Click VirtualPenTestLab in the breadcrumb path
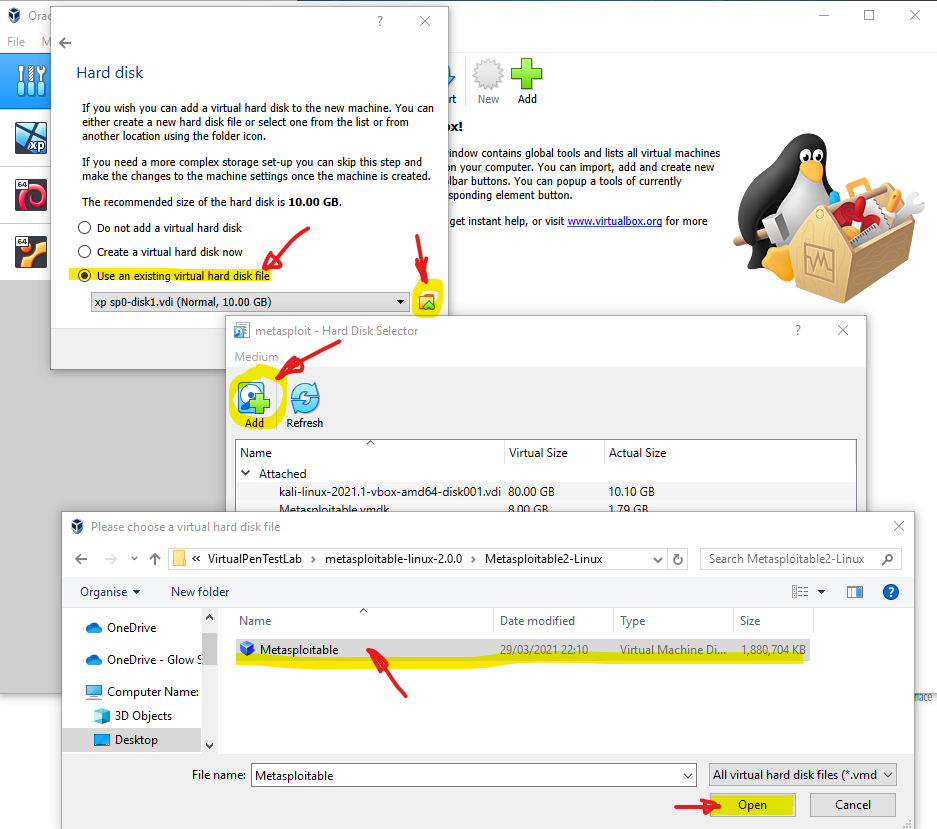This screenshot has height=829, width=937. click(255, 559)
